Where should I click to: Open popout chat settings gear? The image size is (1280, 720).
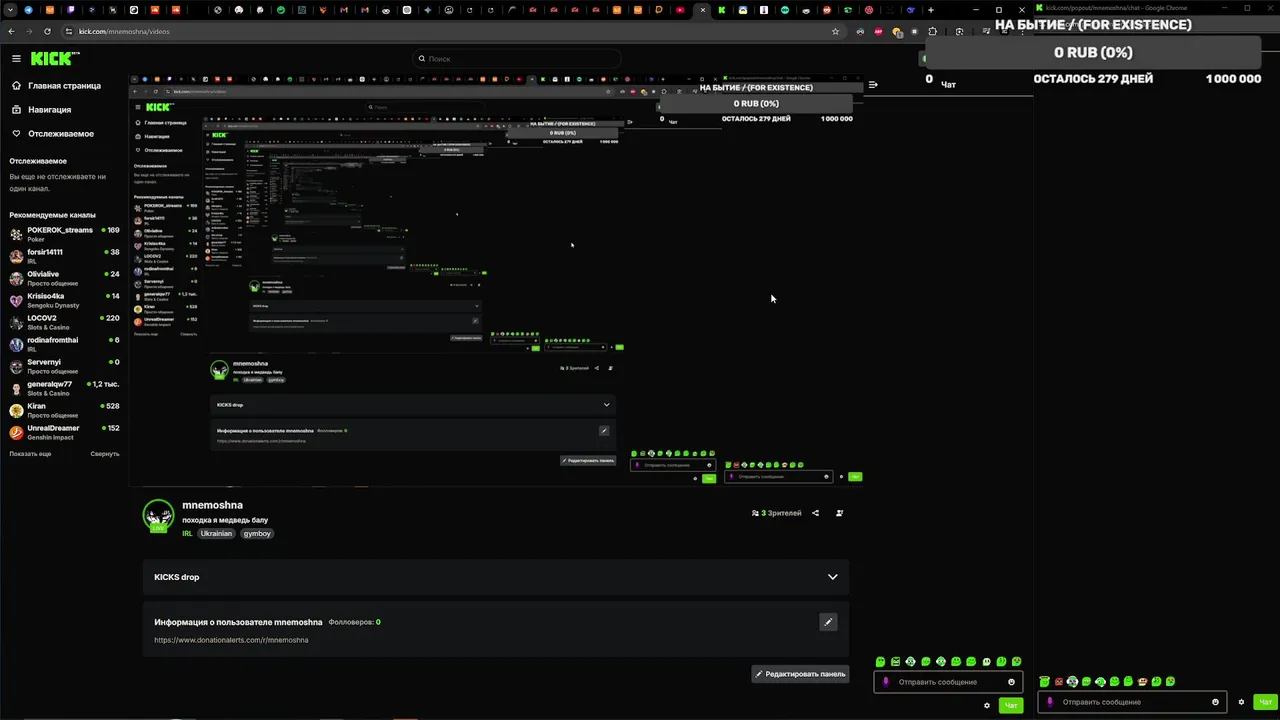[1241, 702]
